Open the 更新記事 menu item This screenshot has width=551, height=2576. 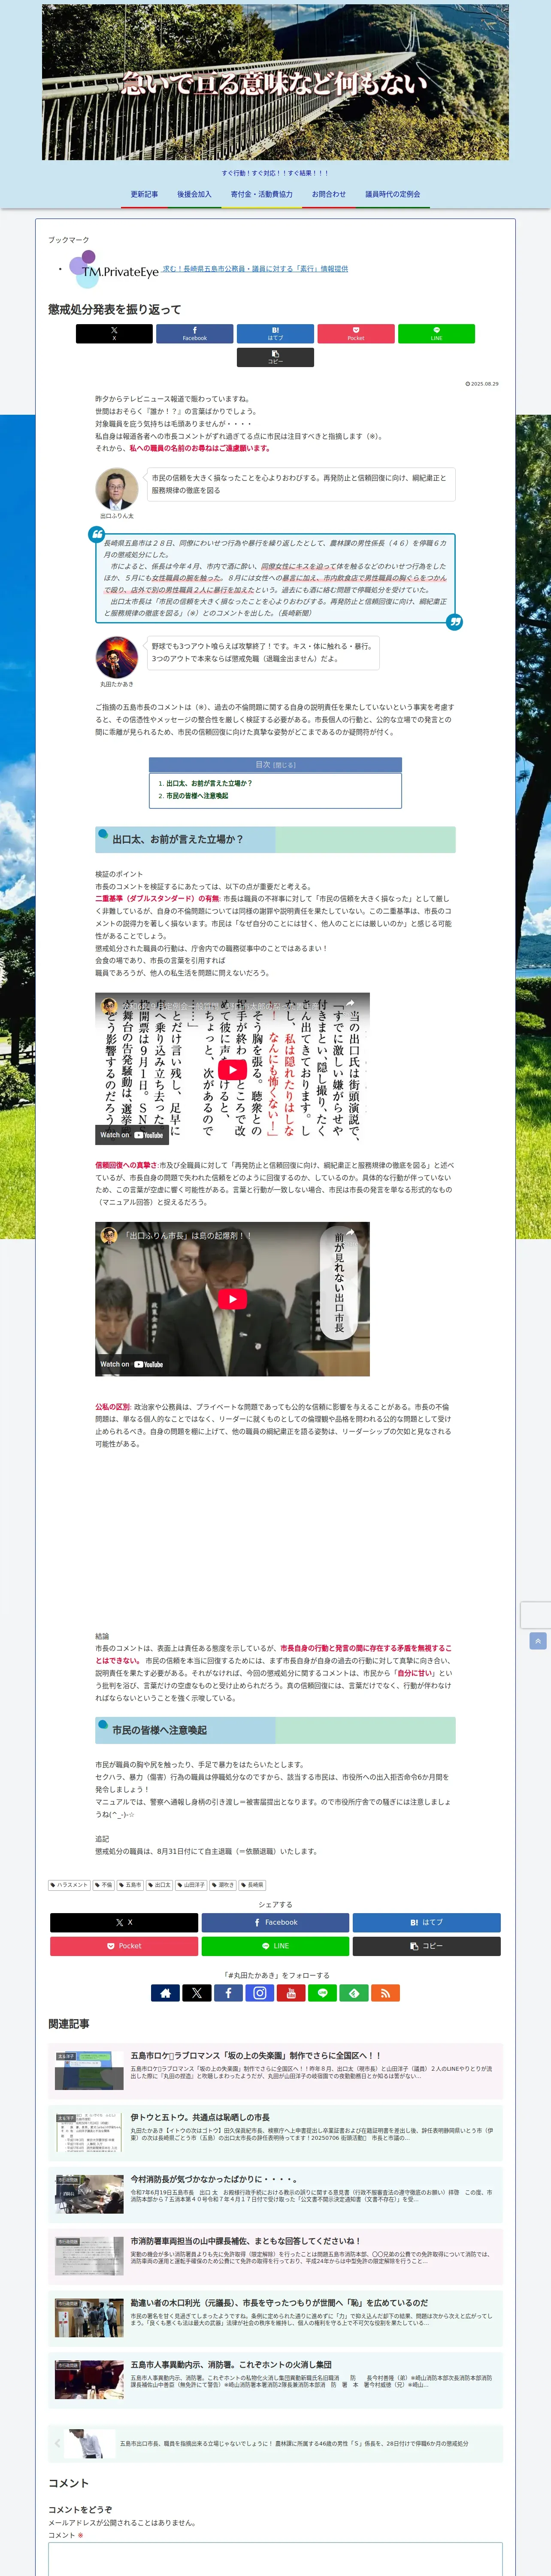click(144, 194)
